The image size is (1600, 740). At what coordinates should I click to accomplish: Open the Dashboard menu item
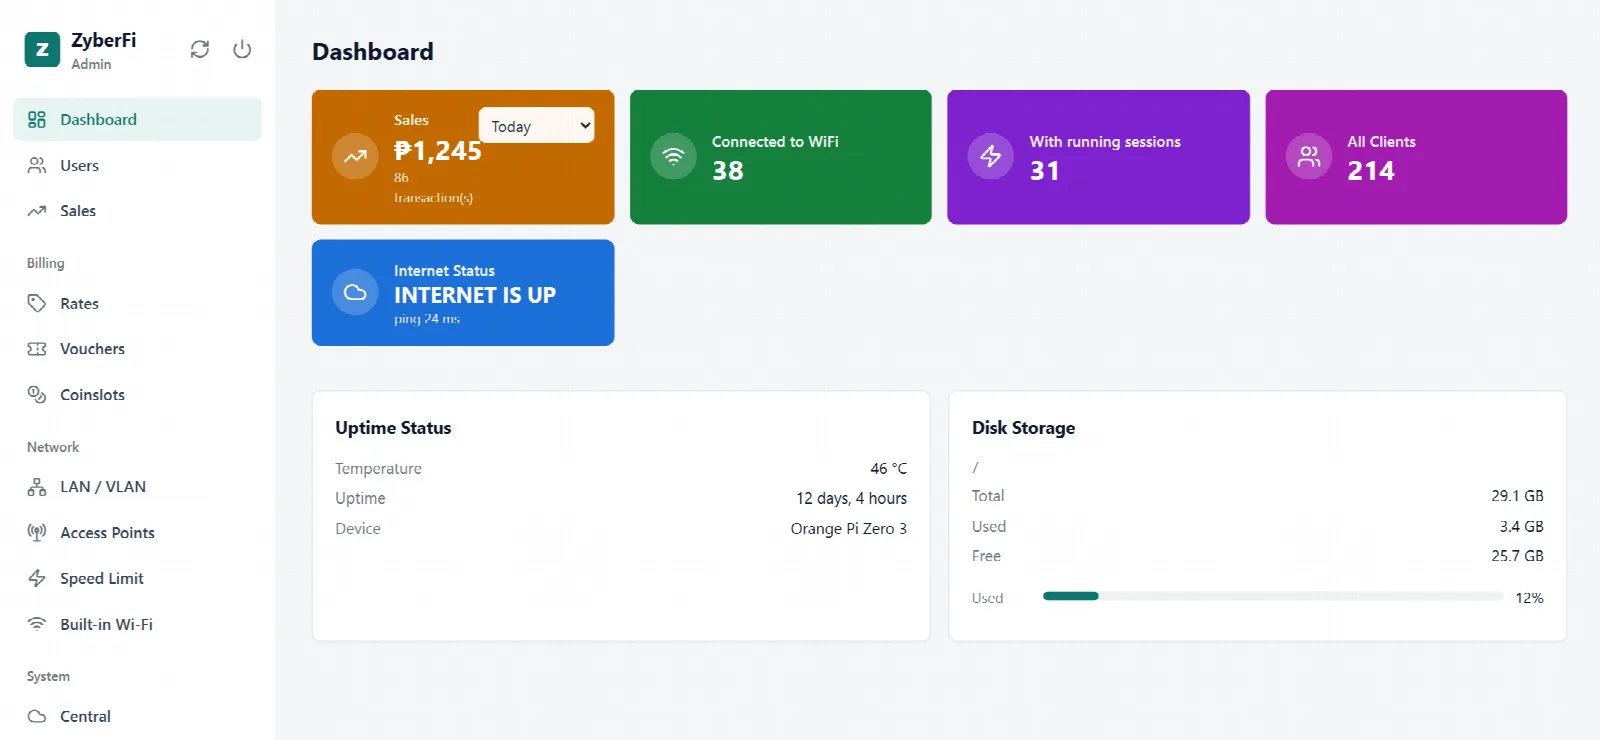(138, 119)
